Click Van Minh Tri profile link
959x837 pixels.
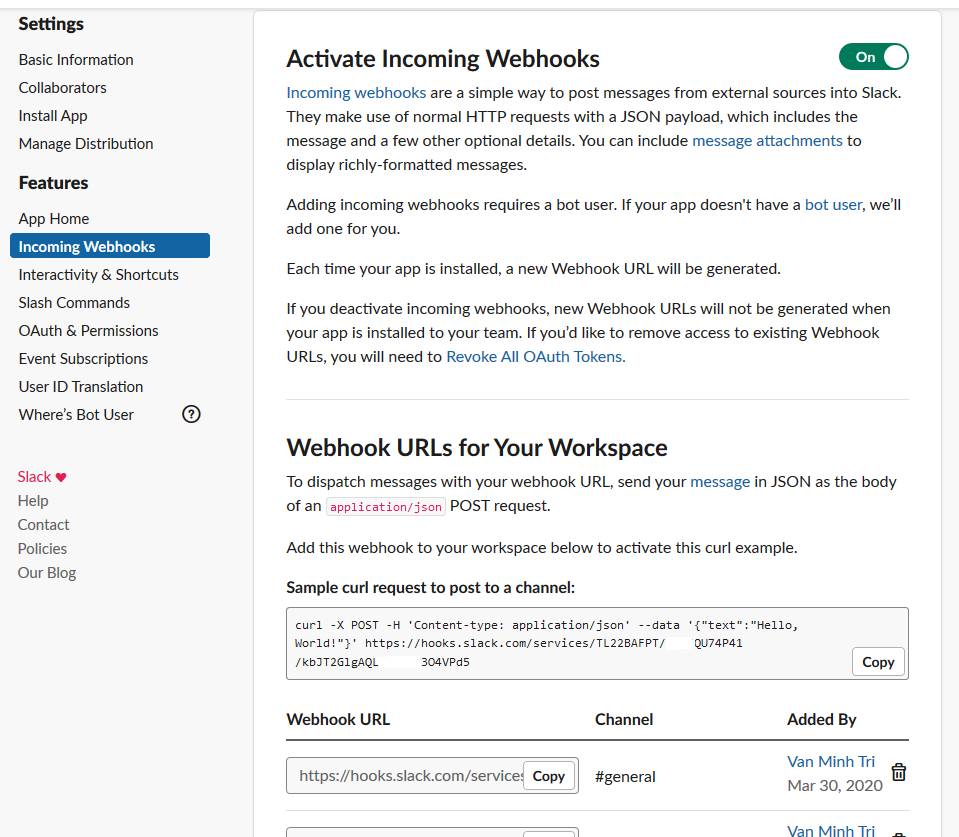(x=831, y=761)
